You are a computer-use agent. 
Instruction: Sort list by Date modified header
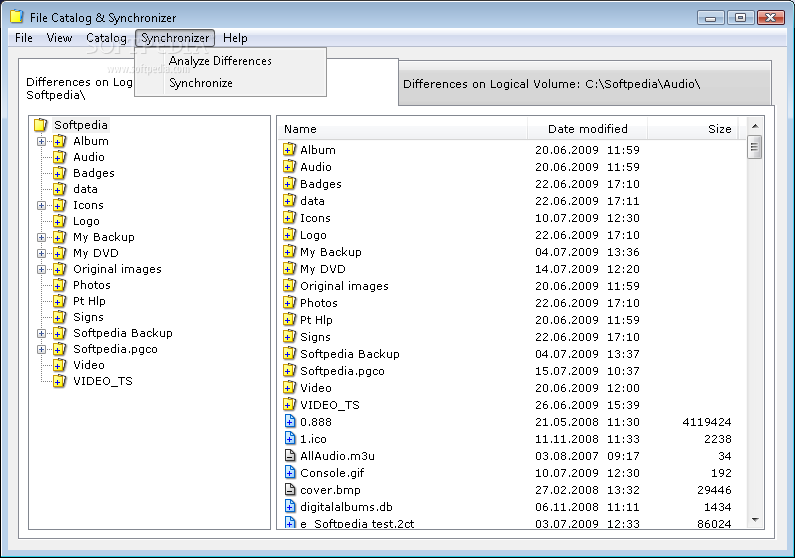pos(588,129)
